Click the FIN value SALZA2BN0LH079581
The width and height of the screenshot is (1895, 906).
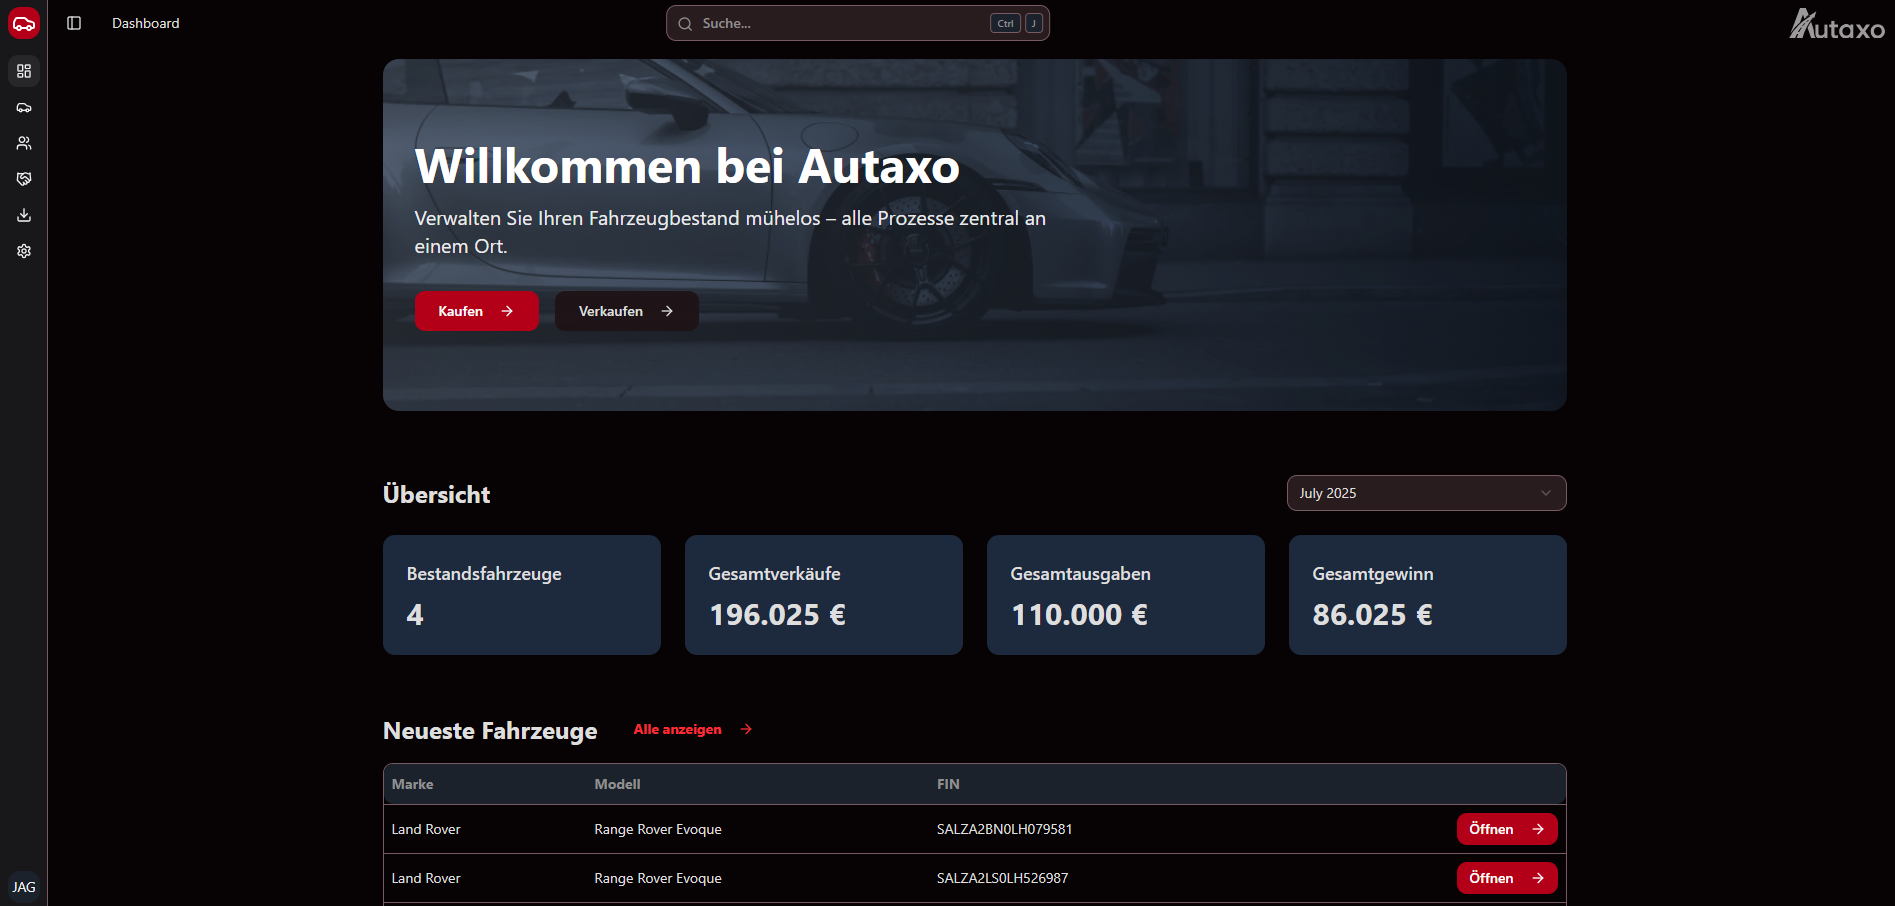coord(1004,829)
